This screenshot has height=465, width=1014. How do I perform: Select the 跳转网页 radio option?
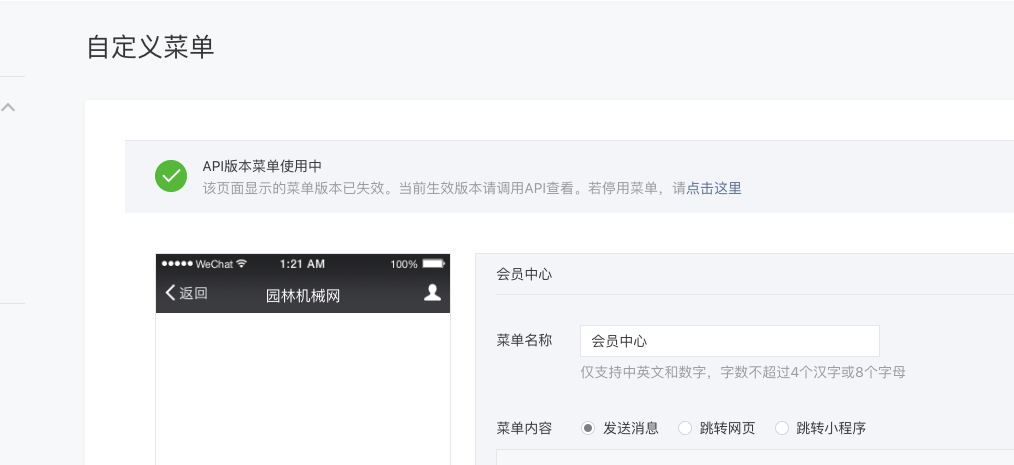click(684, 428)
